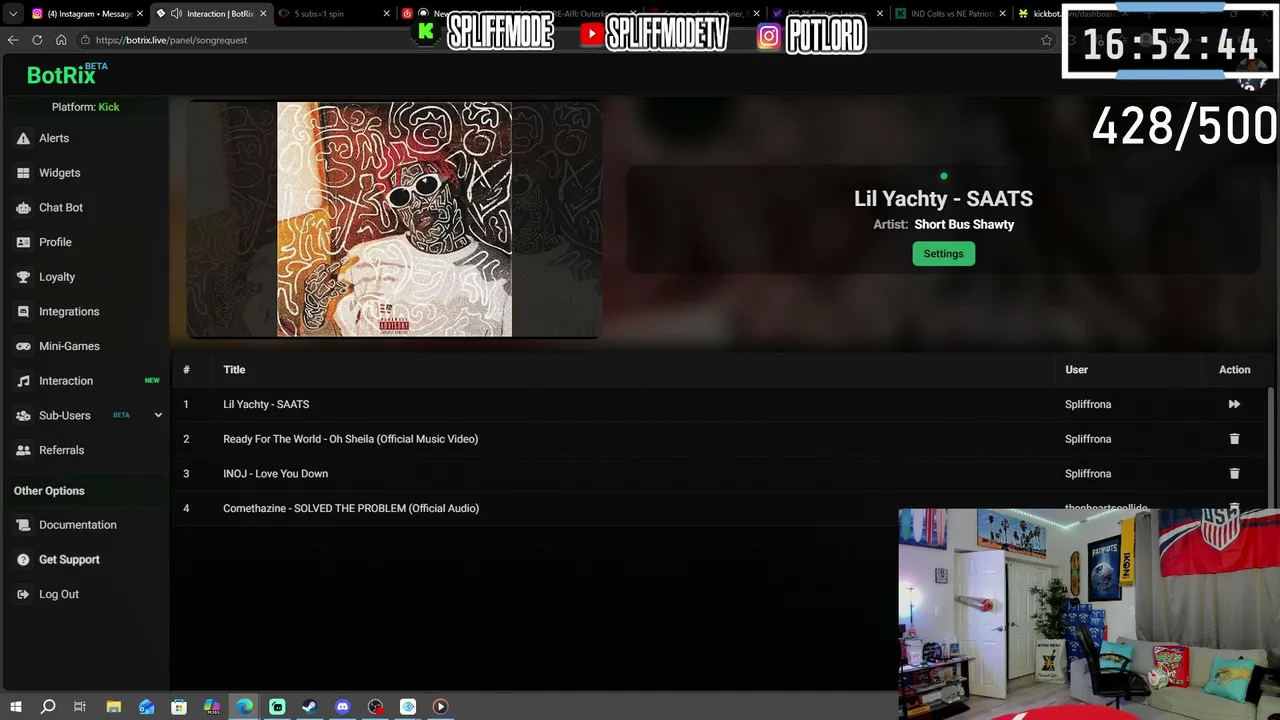
Task: Click the Sub-Users people icon
Action: pyautogui.click(x=23, y=416)
